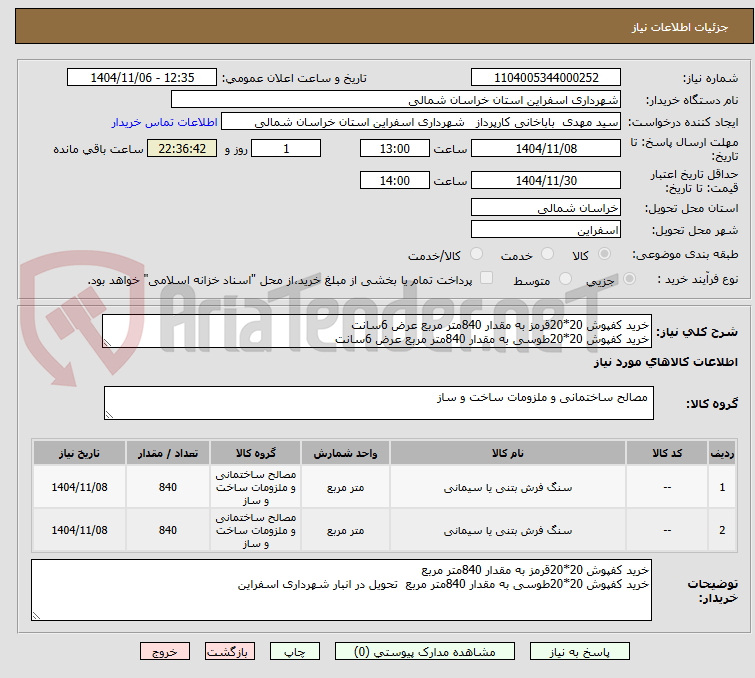Image resolution: width=755 pixels, height=678 pixels.
Task: Click the remaining days field showing 1
Action: coord(286,148)
